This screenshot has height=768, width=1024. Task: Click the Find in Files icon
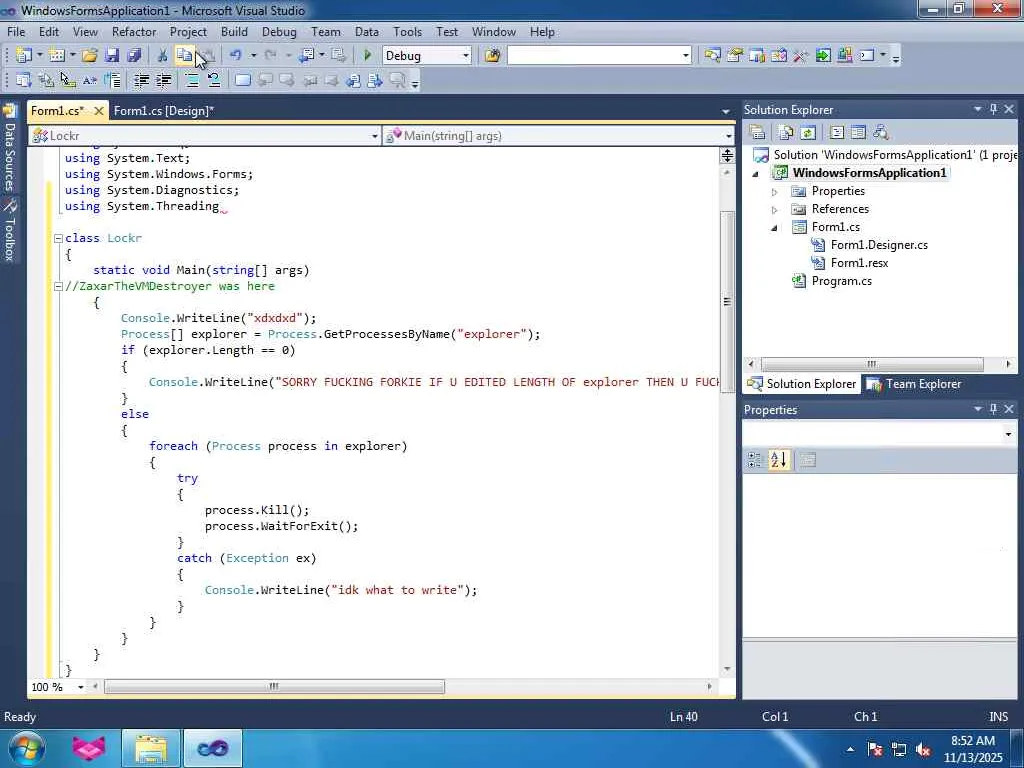click(492, 56)
